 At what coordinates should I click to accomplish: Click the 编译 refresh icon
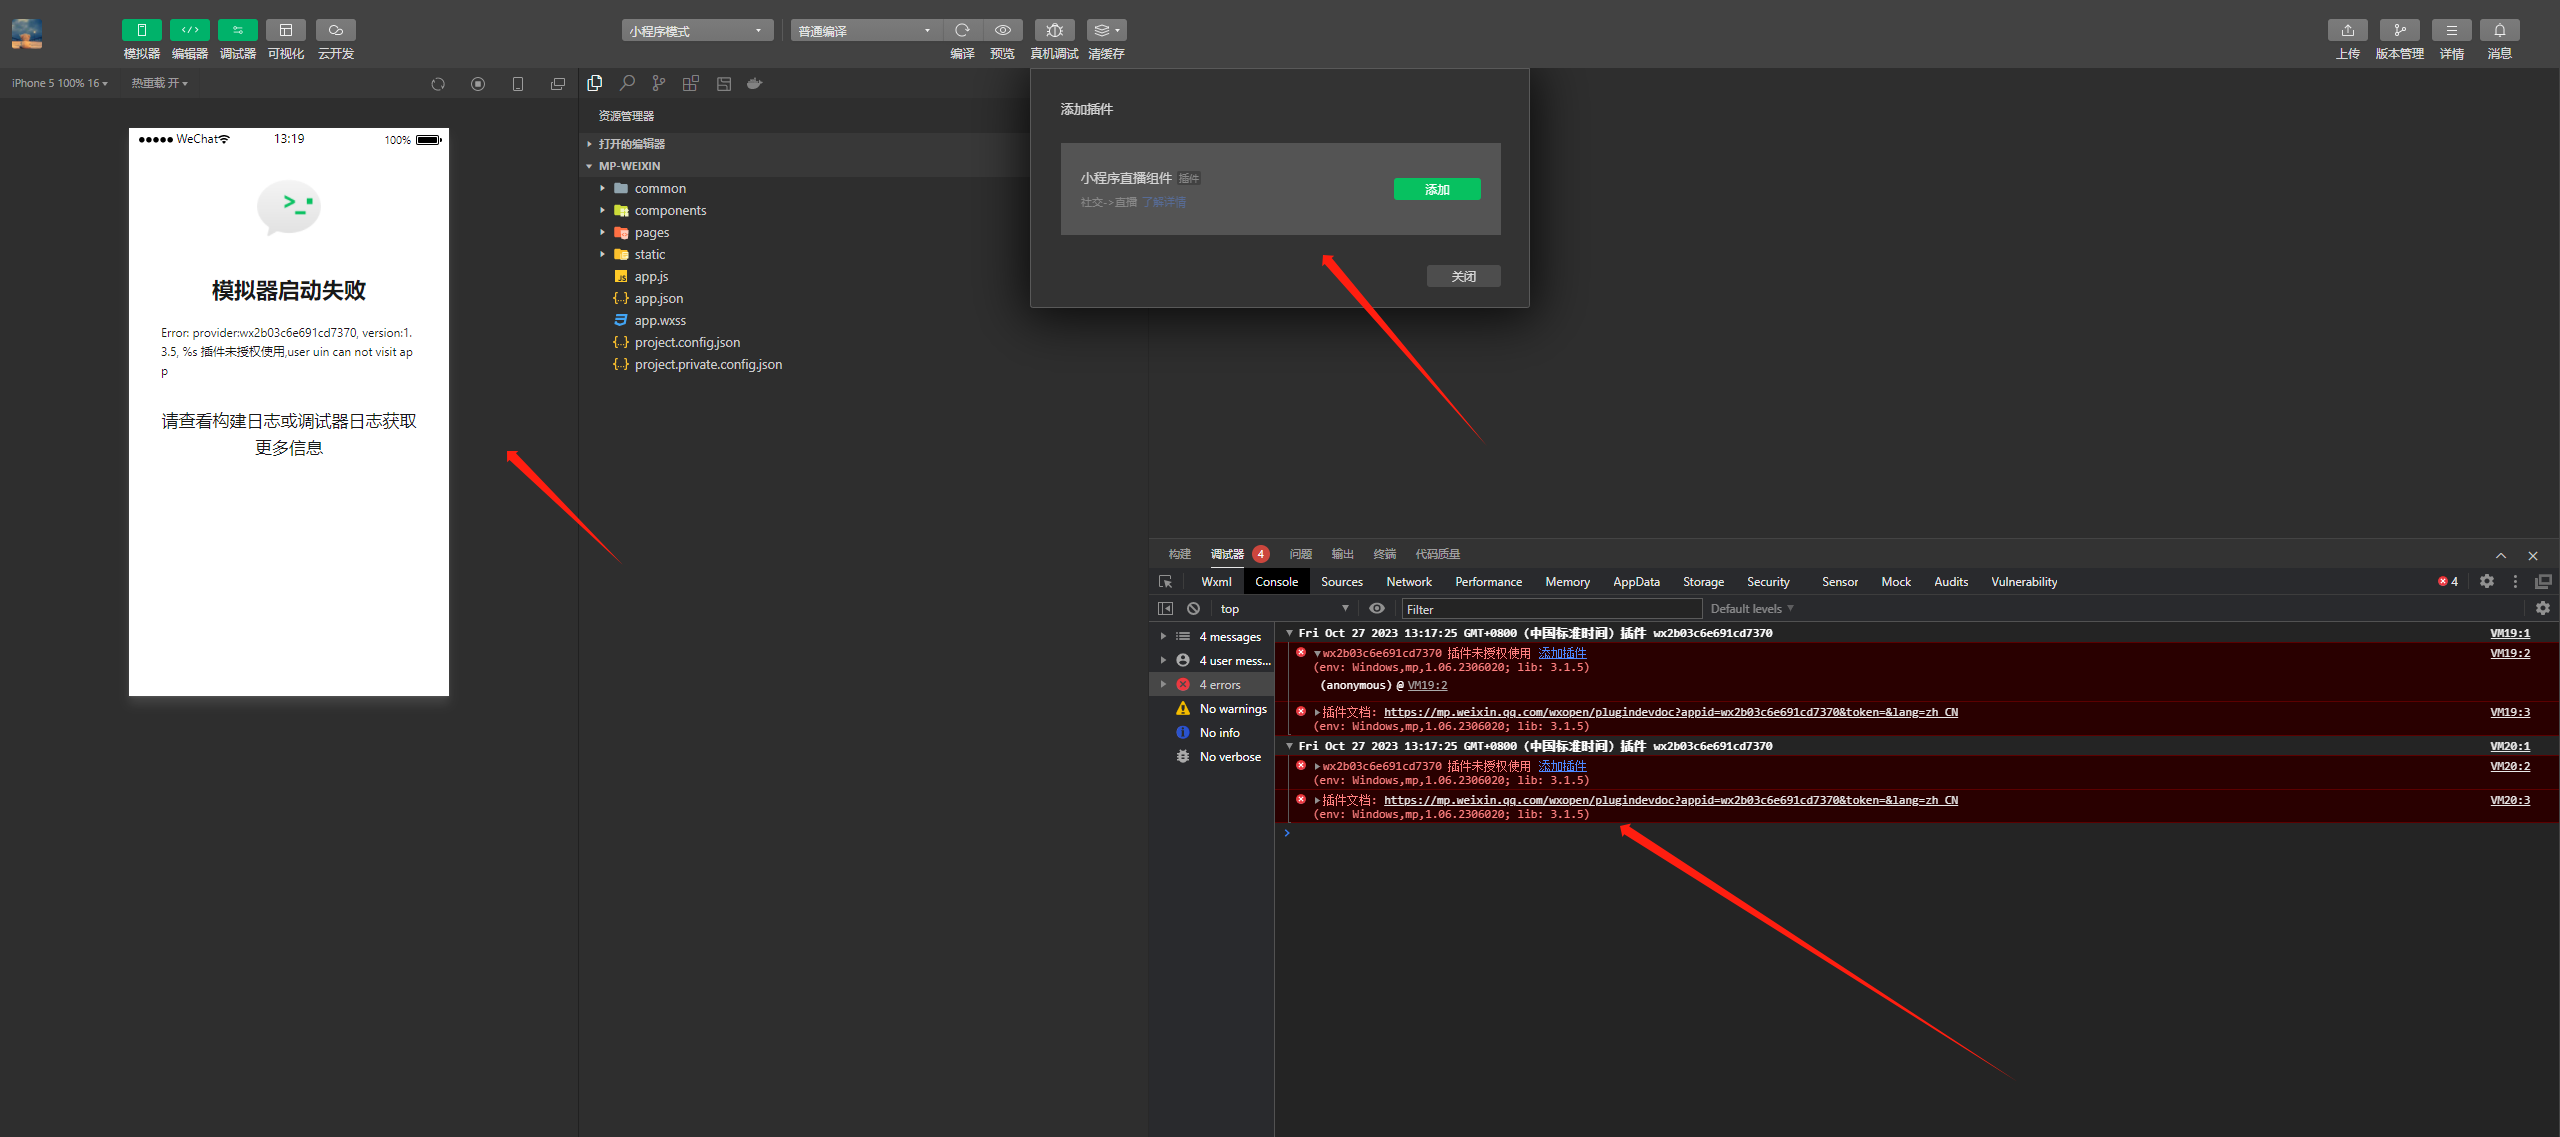962,30
